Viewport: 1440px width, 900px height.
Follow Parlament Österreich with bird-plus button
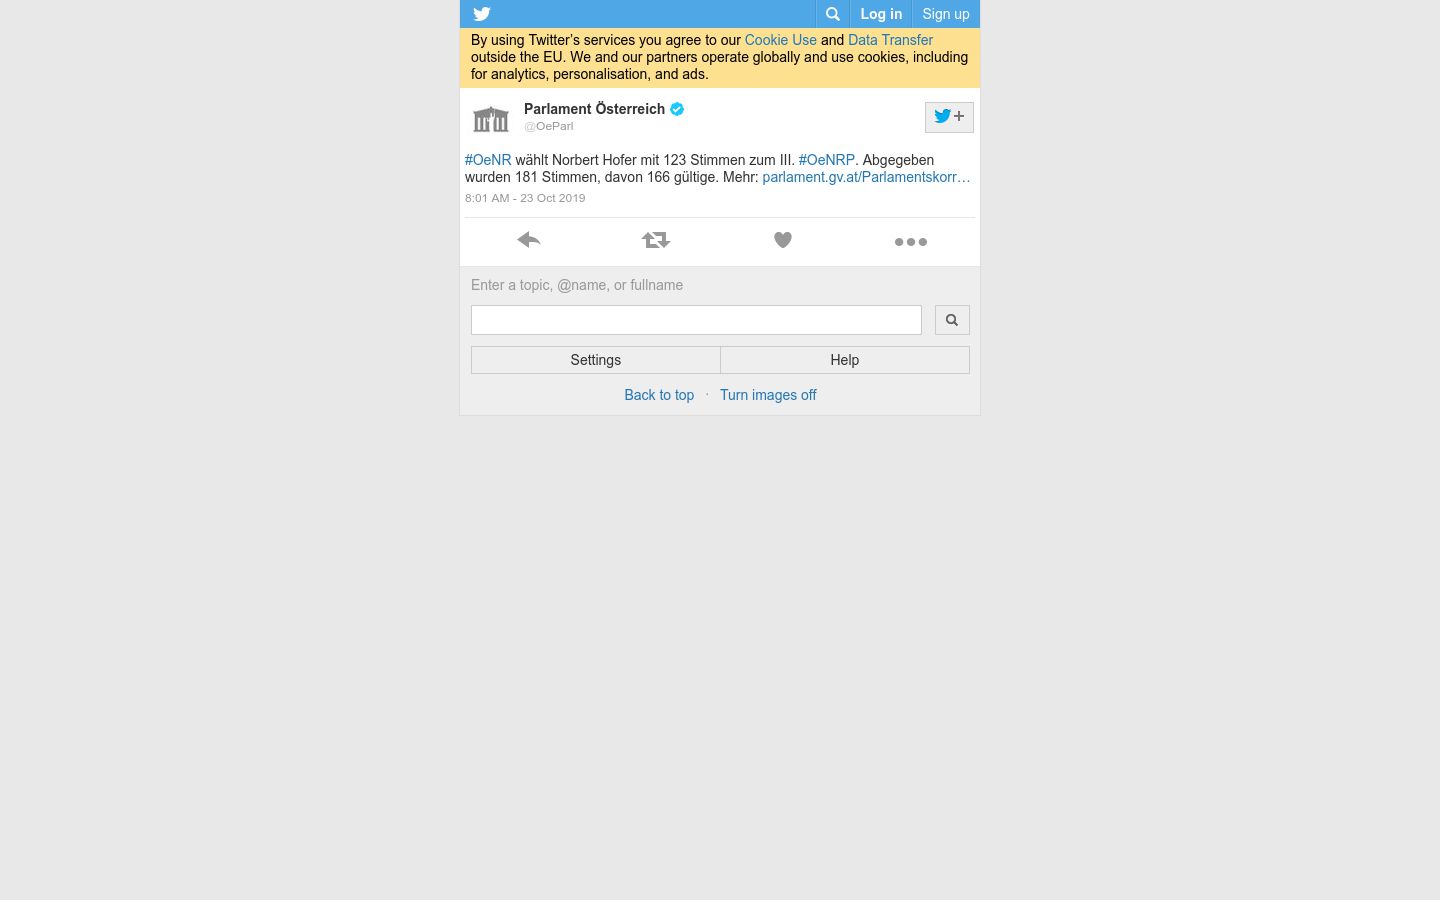point(949,117)
